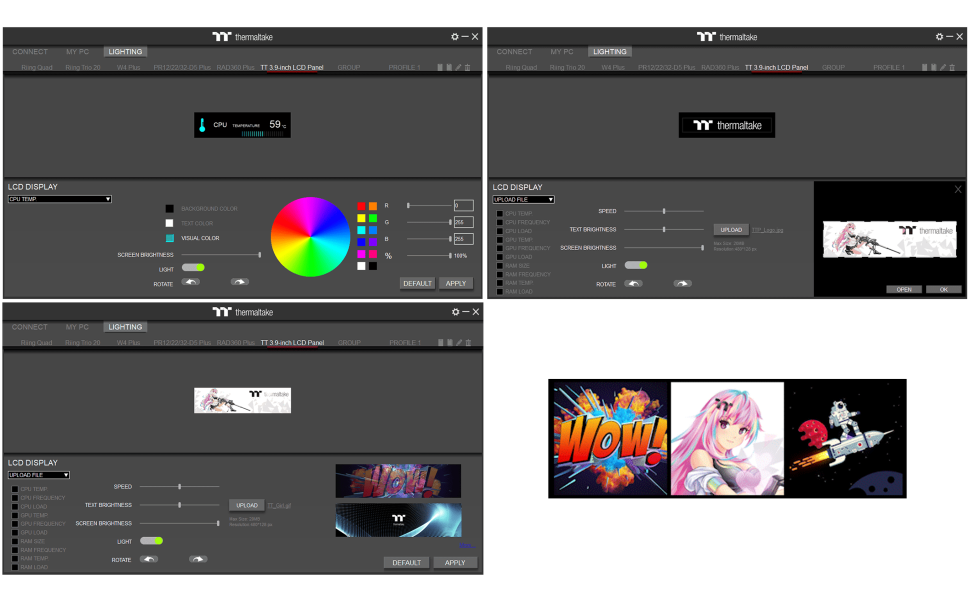Select the WOW! image thumbnail
970x600 pixels.
pyautogui.click(x=398, y=481)
